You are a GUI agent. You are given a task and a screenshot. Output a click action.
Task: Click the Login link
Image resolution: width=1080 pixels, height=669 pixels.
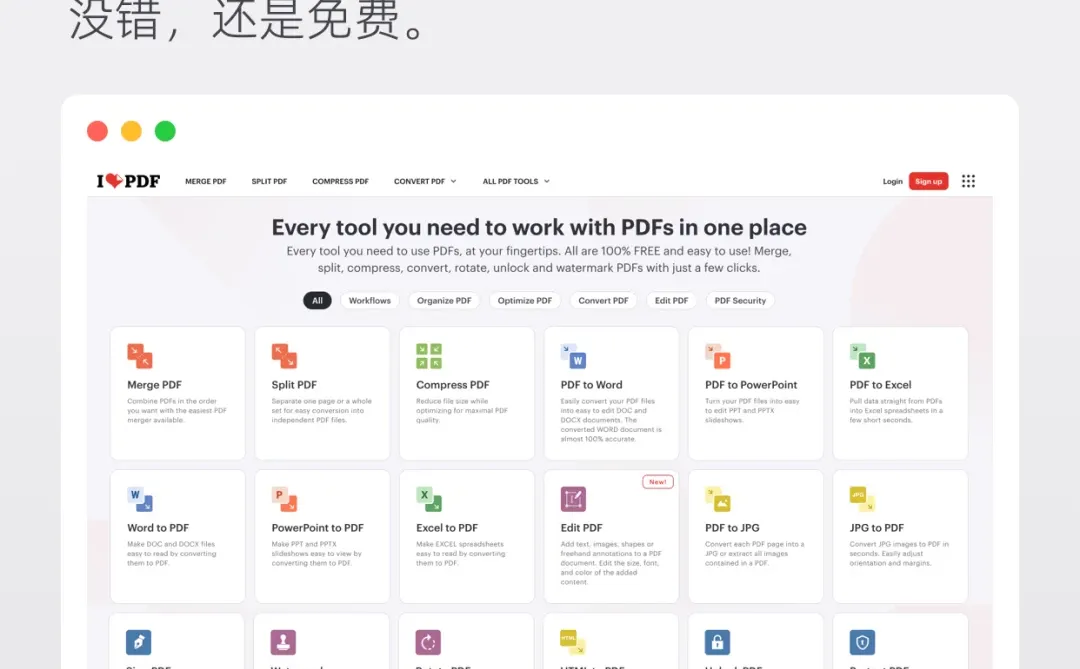click(x=893, y=181)
